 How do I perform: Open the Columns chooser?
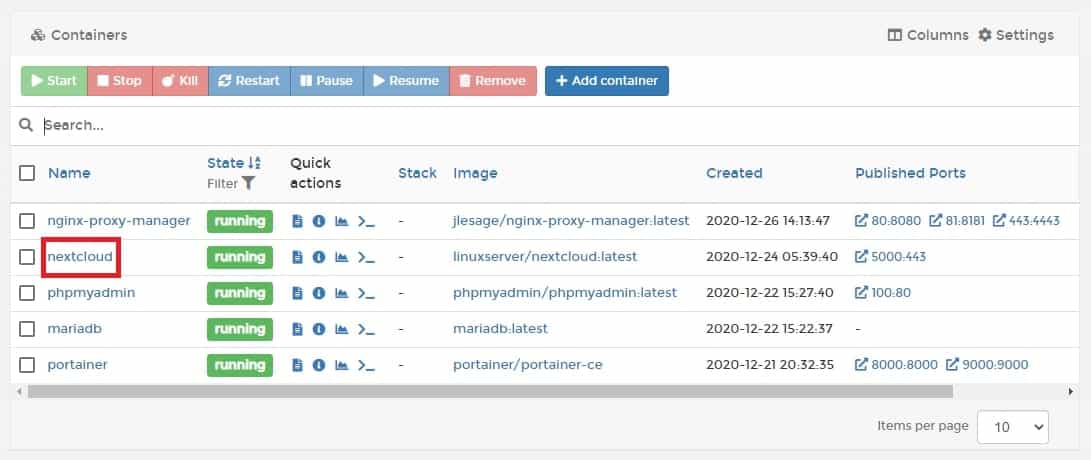(x=928, y=35)
